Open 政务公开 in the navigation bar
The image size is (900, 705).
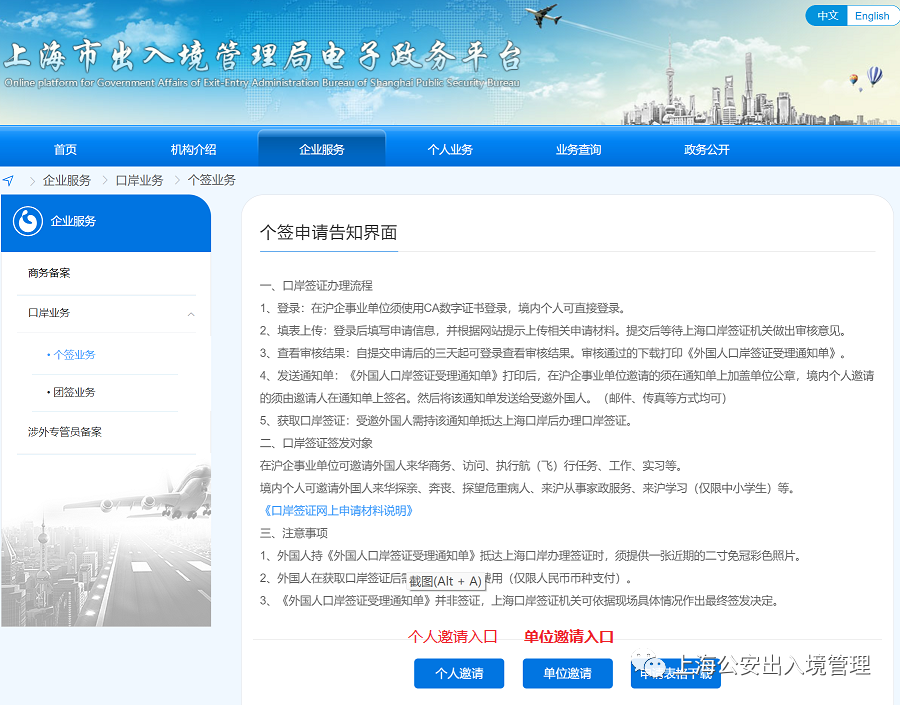[706, 150]
